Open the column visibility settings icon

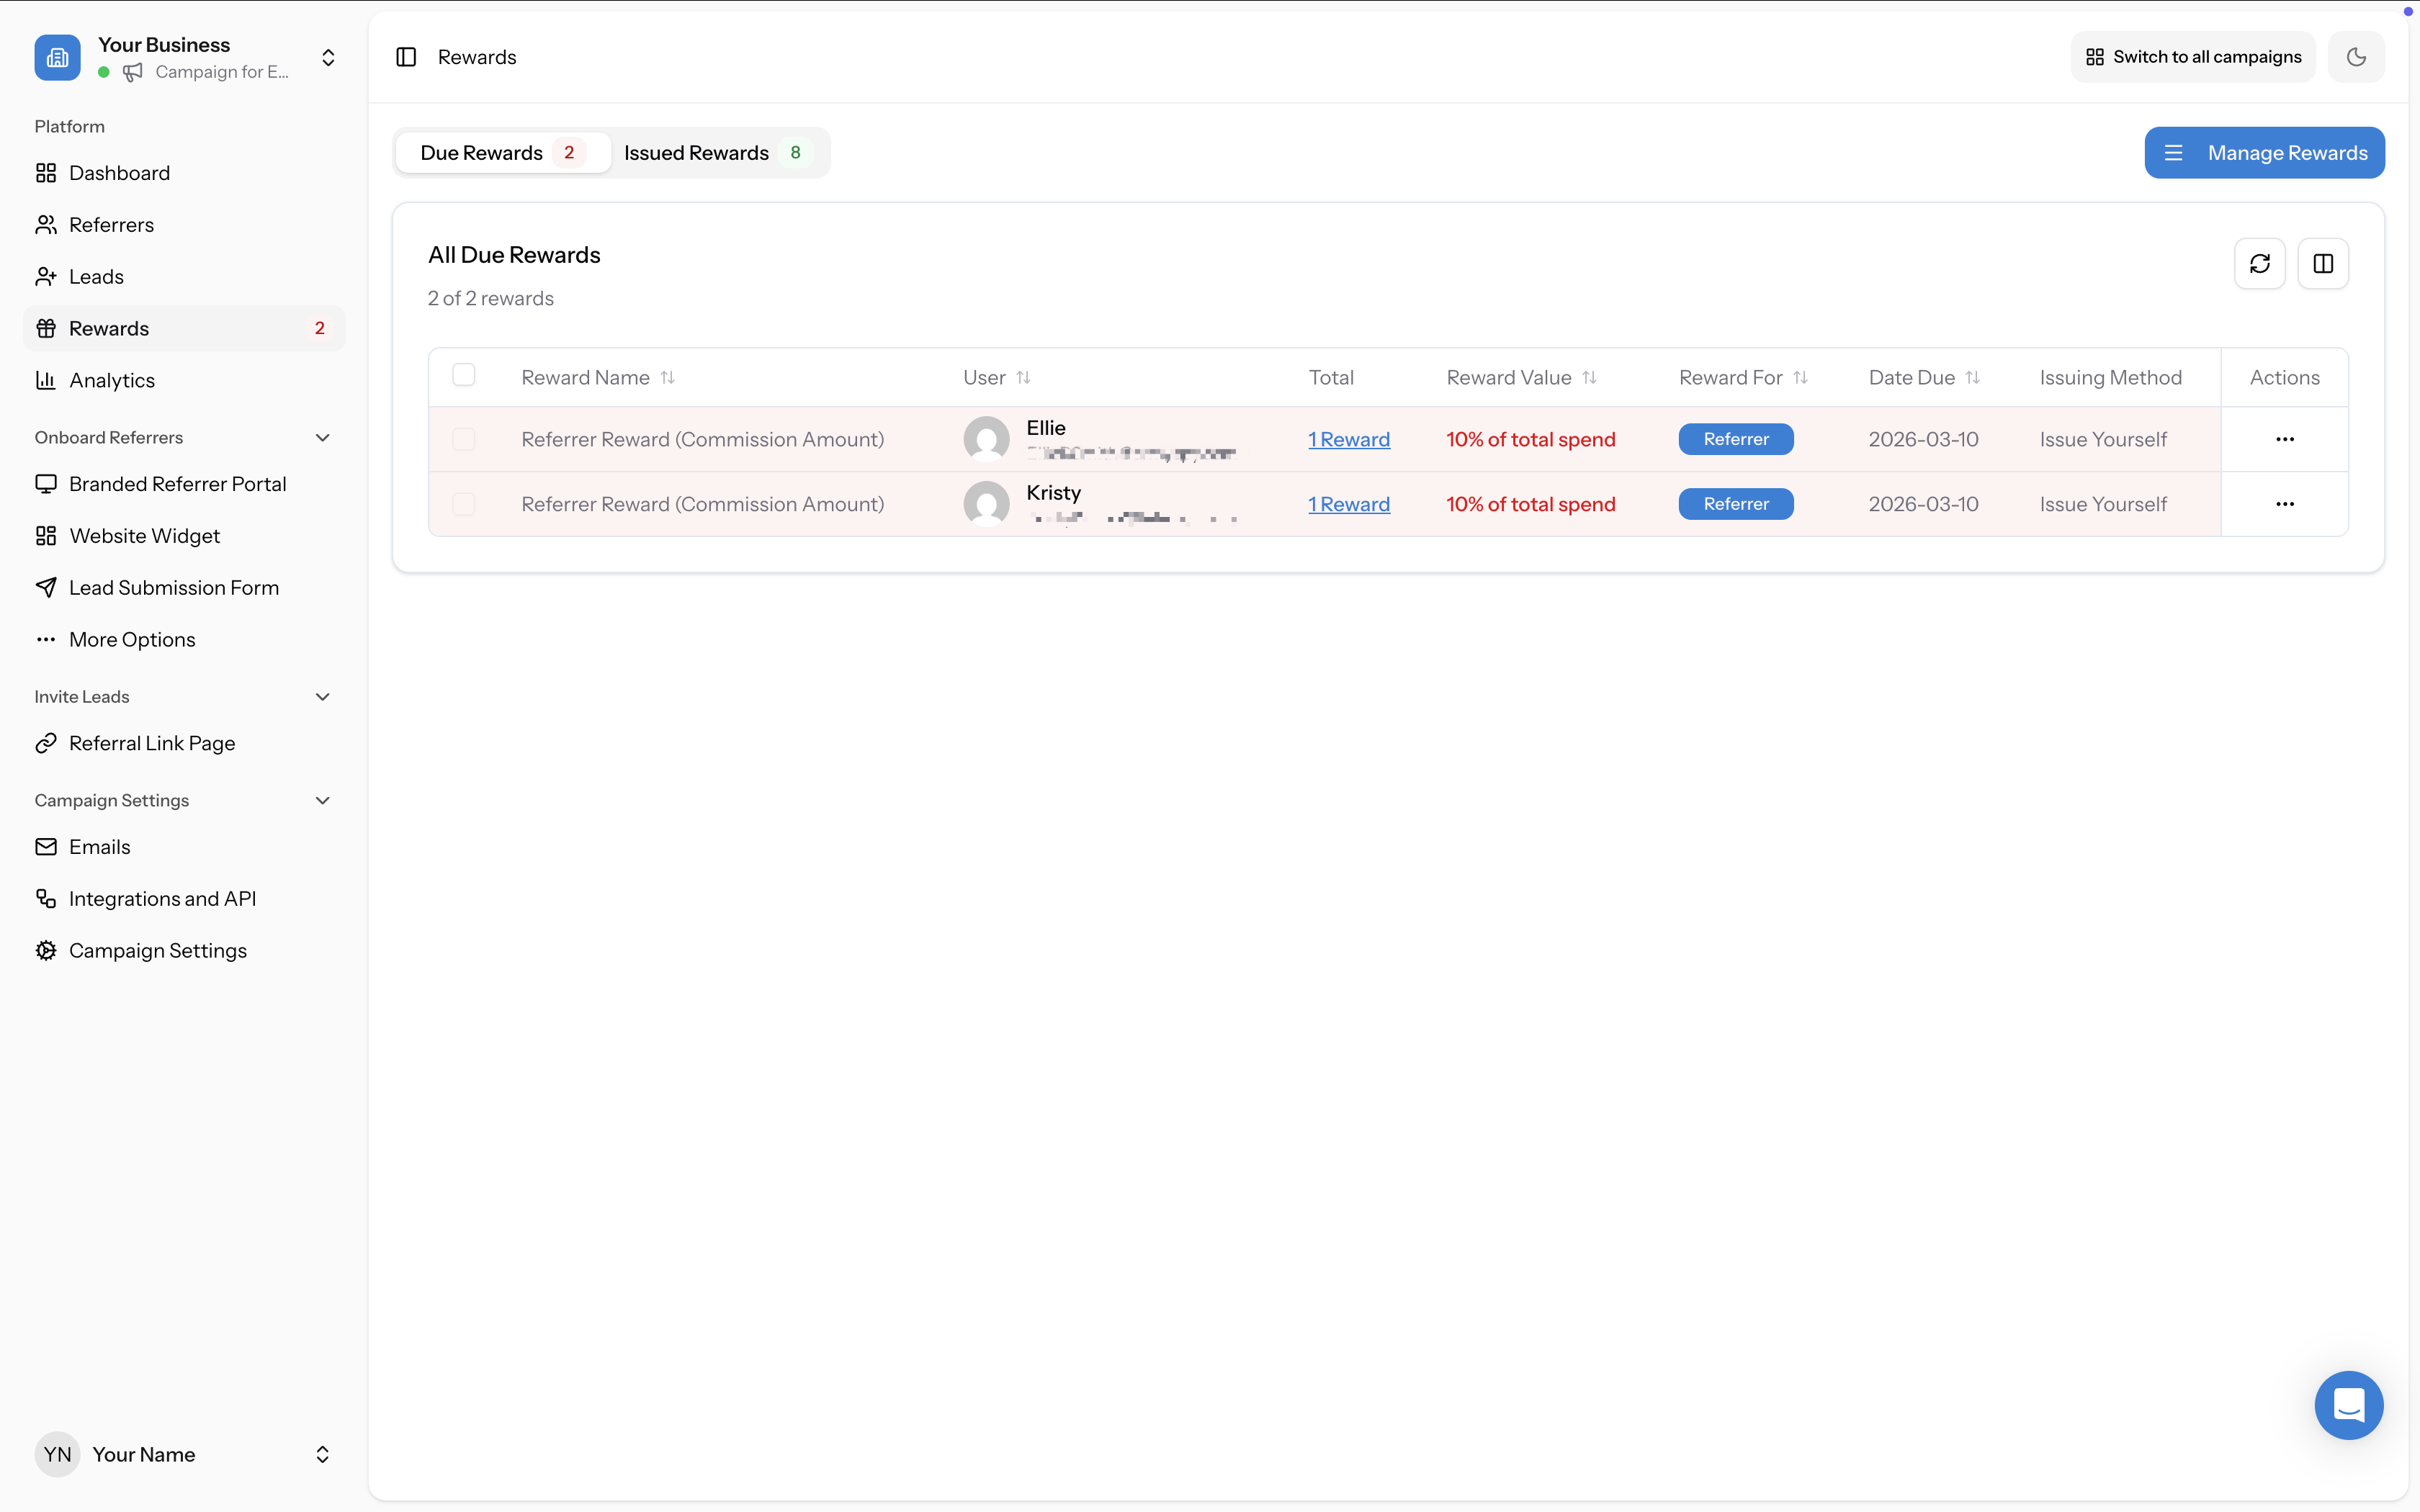(2323, 263)
